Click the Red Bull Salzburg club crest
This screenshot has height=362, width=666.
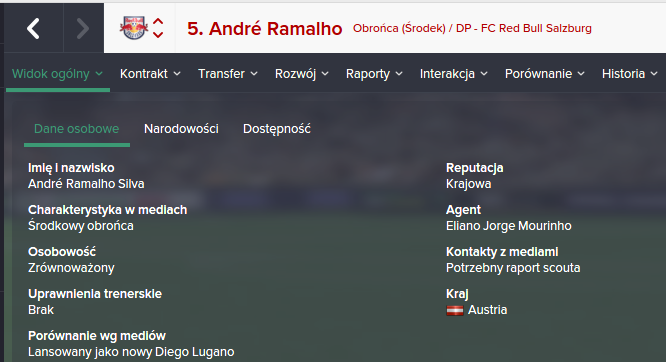click(134, 28)
